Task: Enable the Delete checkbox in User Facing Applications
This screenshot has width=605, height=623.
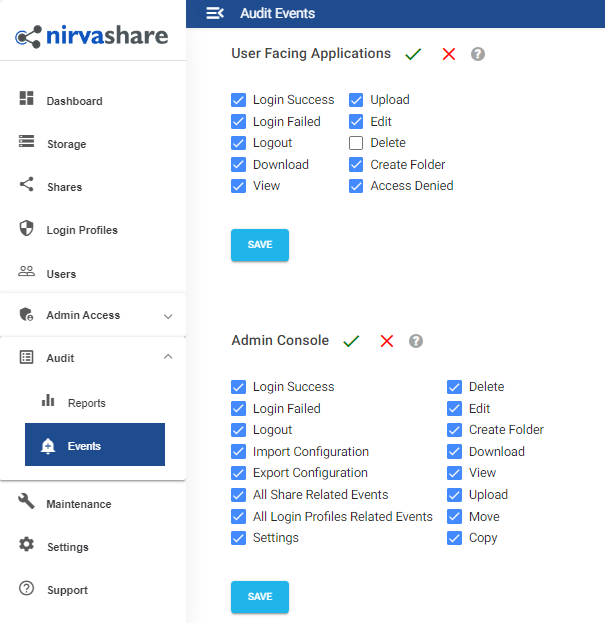Action: pyautogui.click(x=356, y=143)
